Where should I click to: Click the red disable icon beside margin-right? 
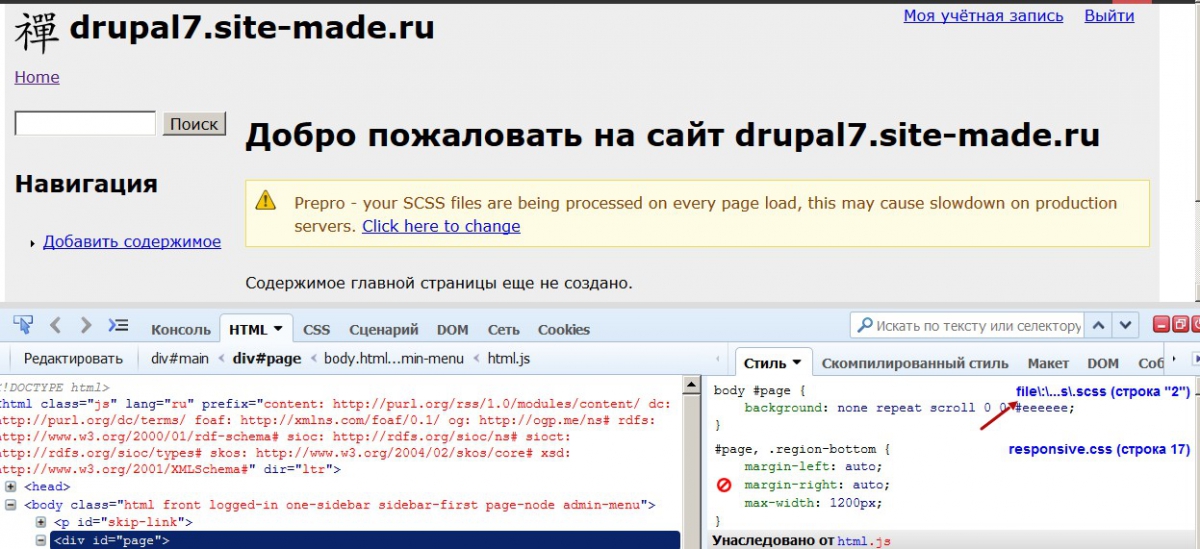tap(724, 485)
